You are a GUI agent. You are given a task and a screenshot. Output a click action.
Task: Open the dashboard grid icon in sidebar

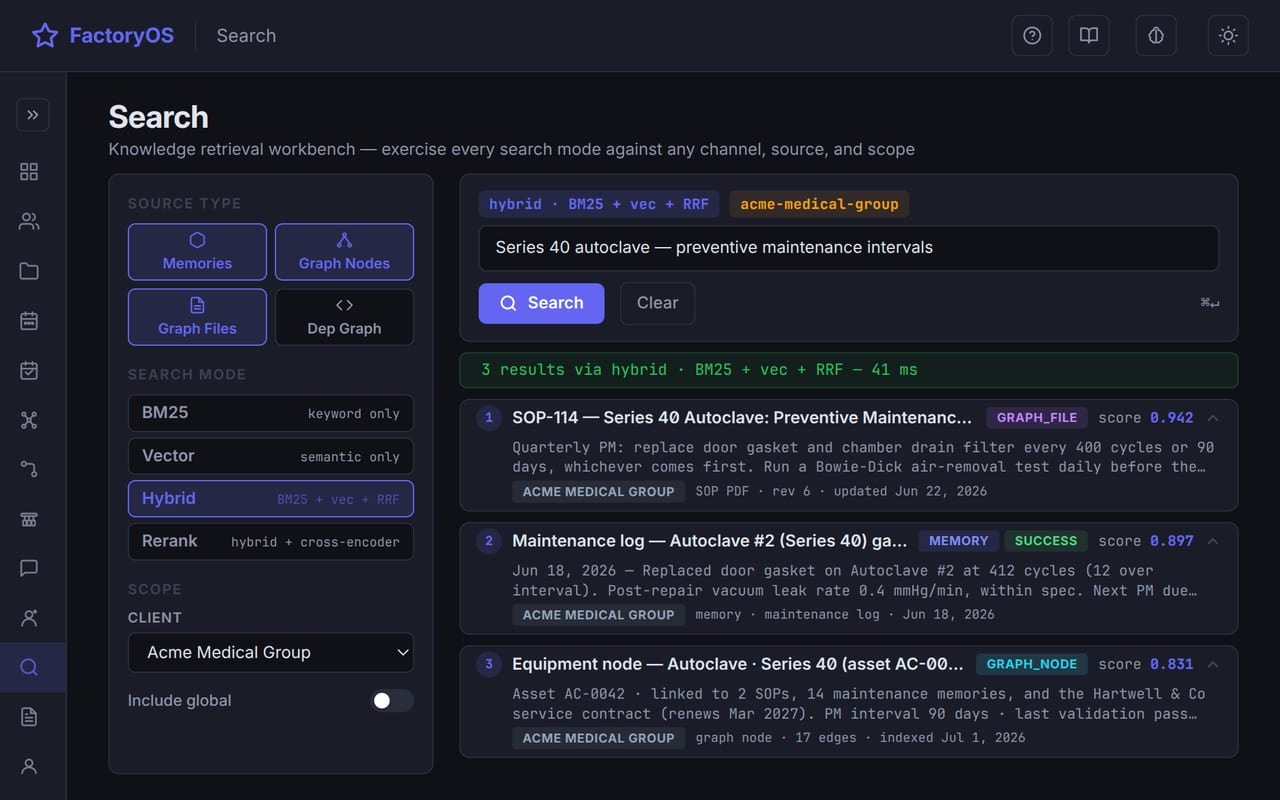click(x=29, y=172)
